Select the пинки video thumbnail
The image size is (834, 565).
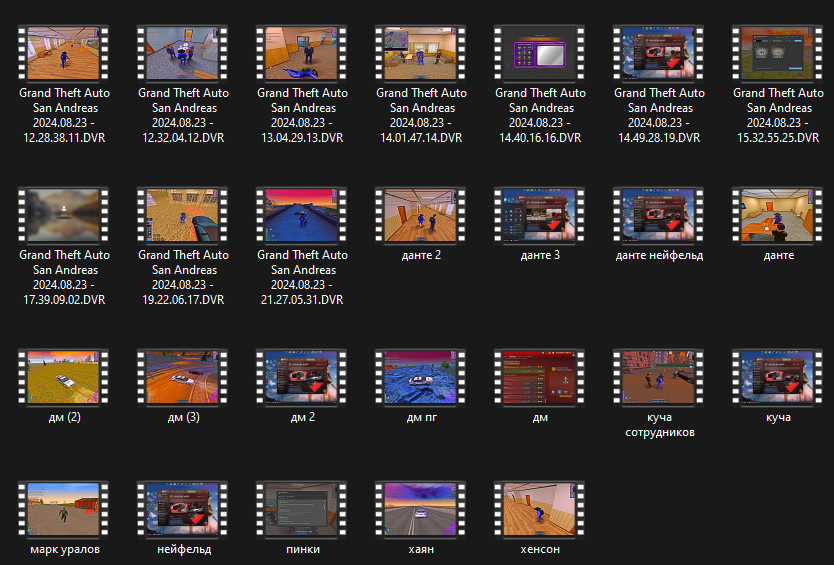point(302,510)
